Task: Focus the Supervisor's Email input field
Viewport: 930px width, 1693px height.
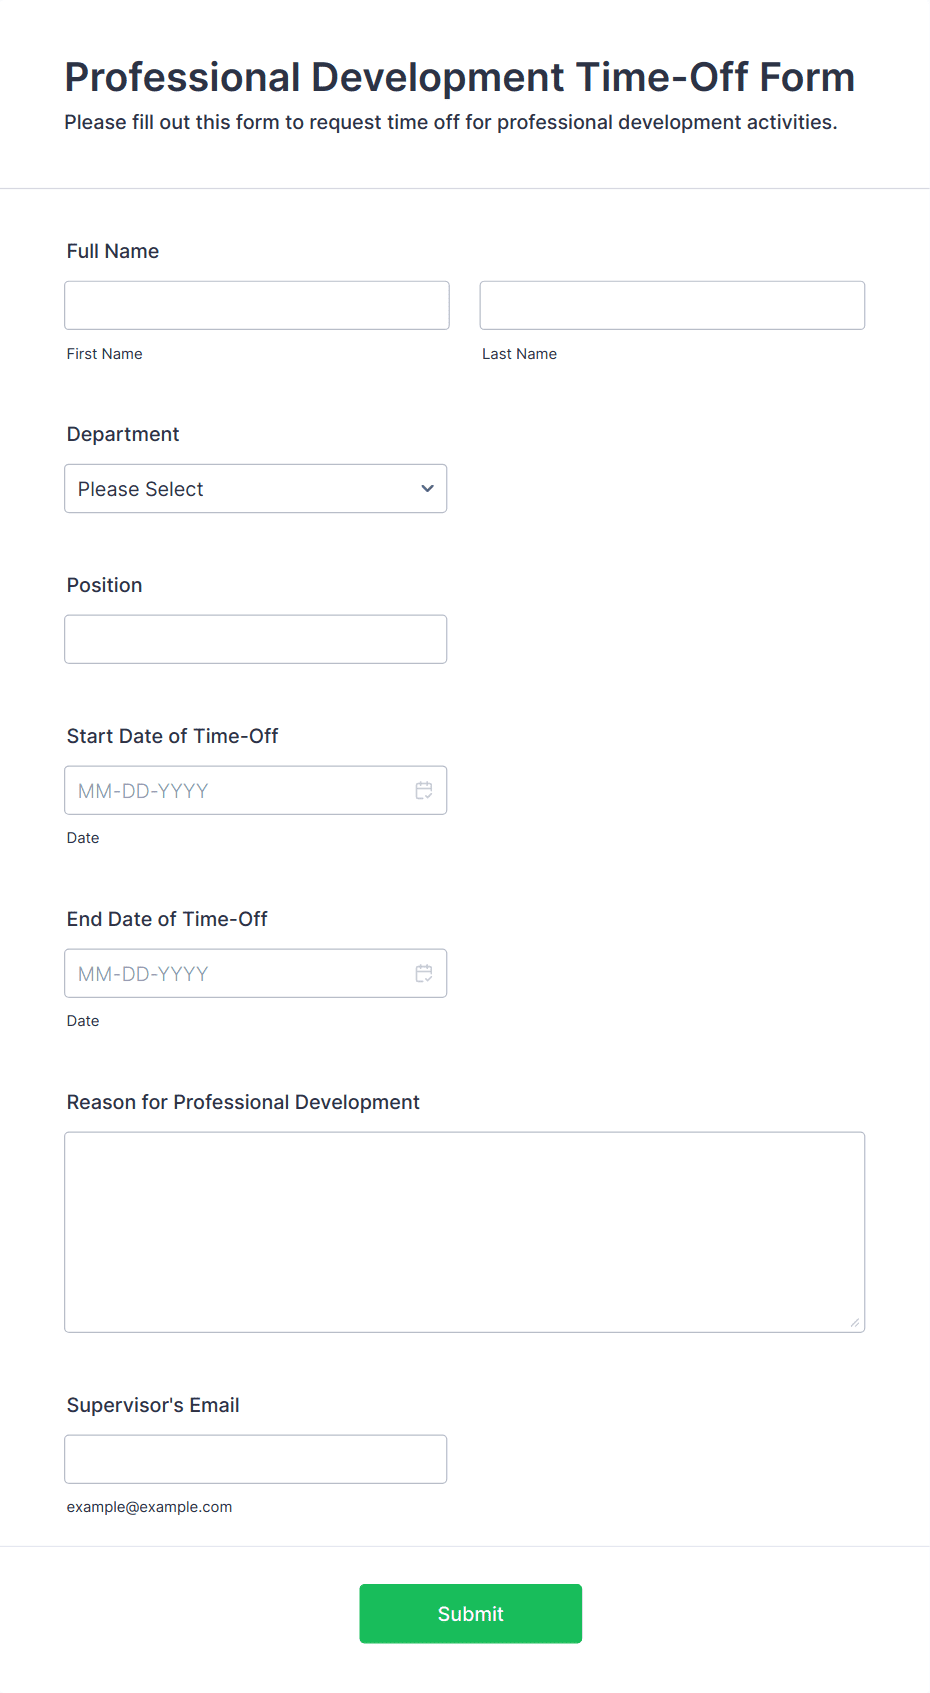Action: tap(256, 1459)
